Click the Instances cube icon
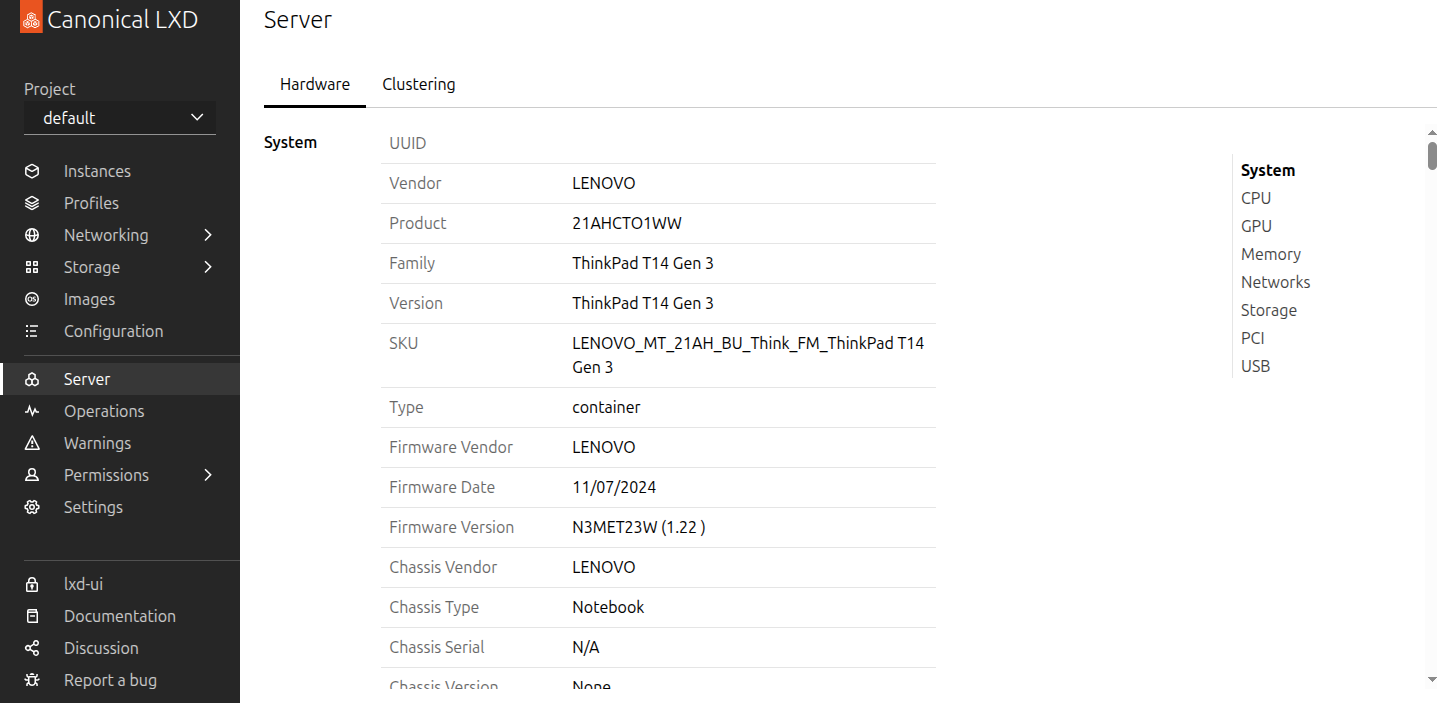The height and width of the screenshot is (703, 1437). point(32,171)
